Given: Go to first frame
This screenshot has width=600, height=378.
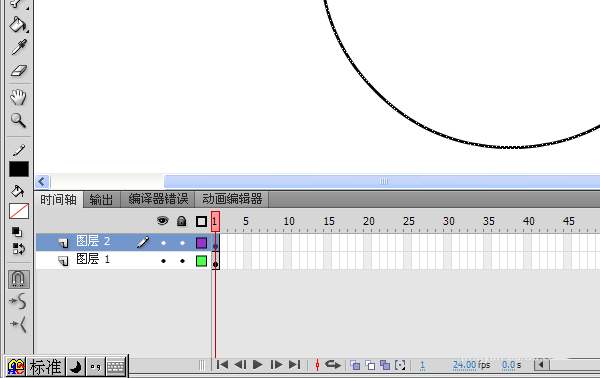Looking at the screenshot, I should point(222,365).
